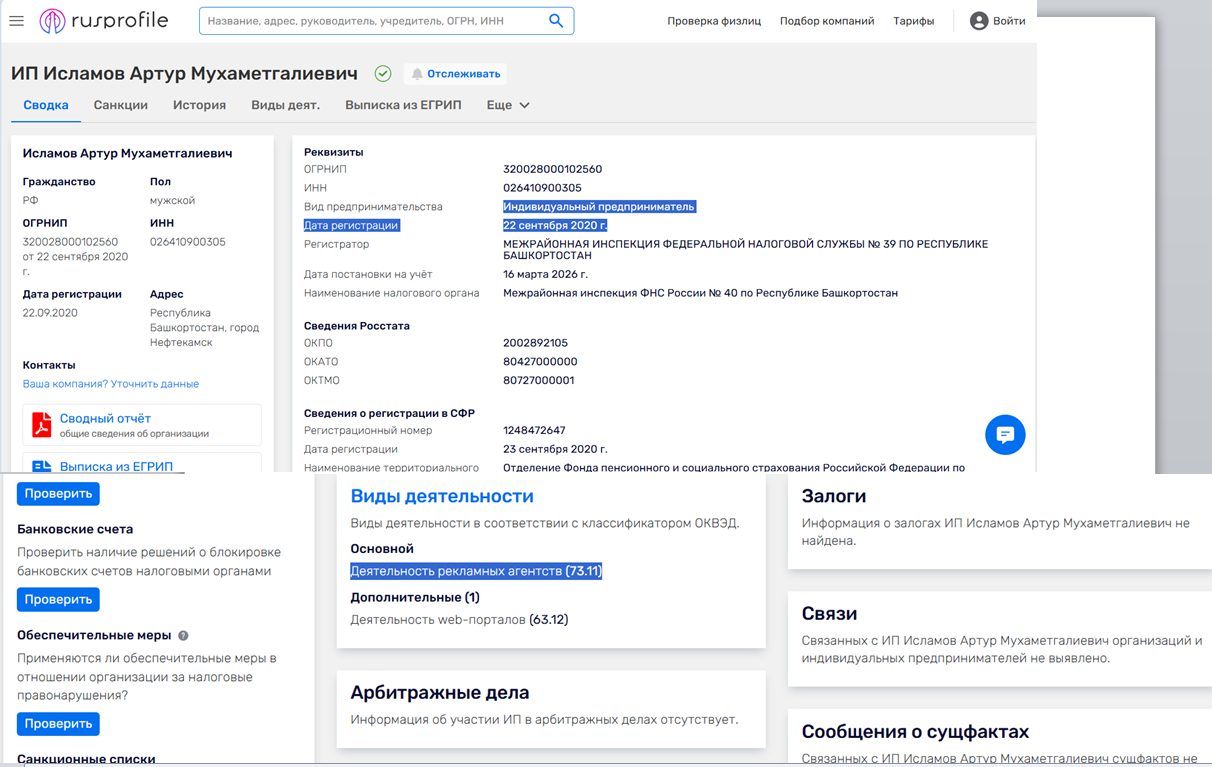The image size is (1212, 767).
Task: Click the ОКПО value 2002892105
Action: (535, 343)
